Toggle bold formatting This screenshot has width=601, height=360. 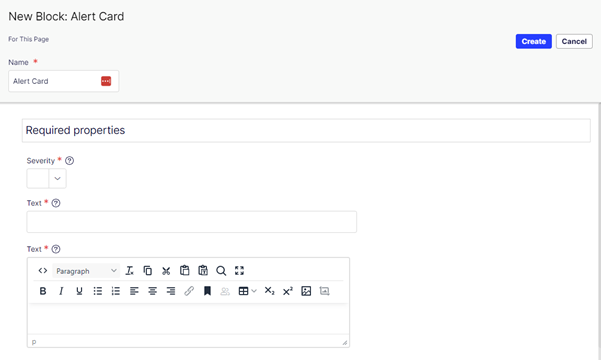click(43, 291)
